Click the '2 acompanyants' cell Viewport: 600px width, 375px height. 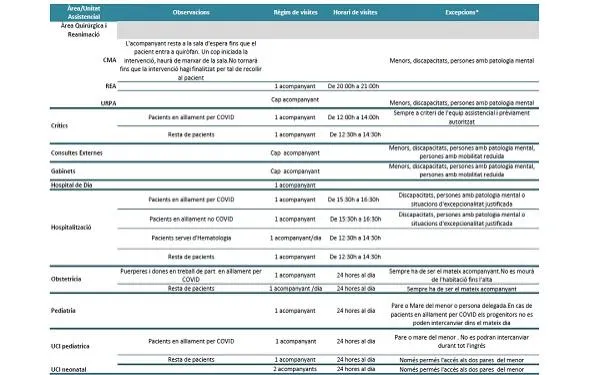(x=295, y=369)
